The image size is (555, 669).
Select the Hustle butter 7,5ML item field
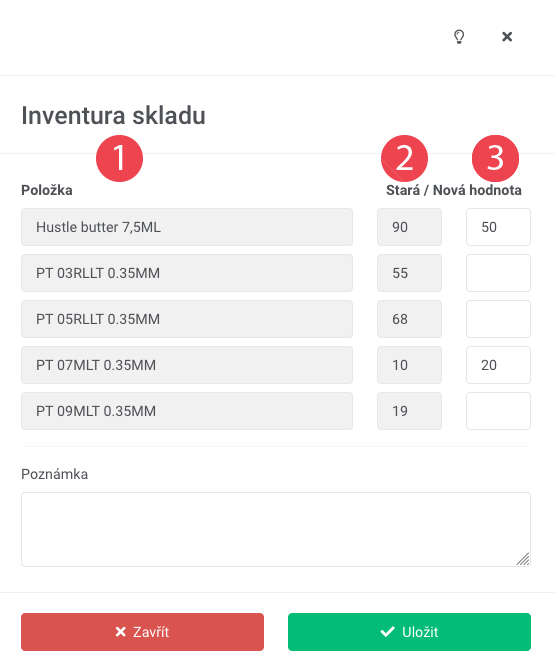point(187,227)
